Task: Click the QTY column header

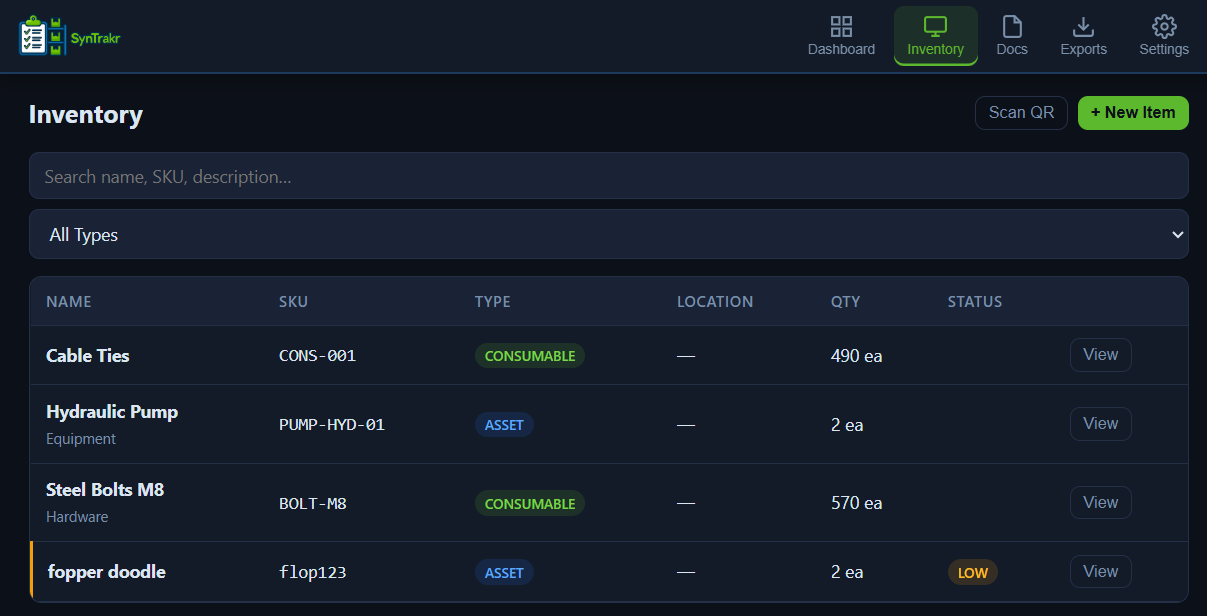Action: click(x=845, y=302)
